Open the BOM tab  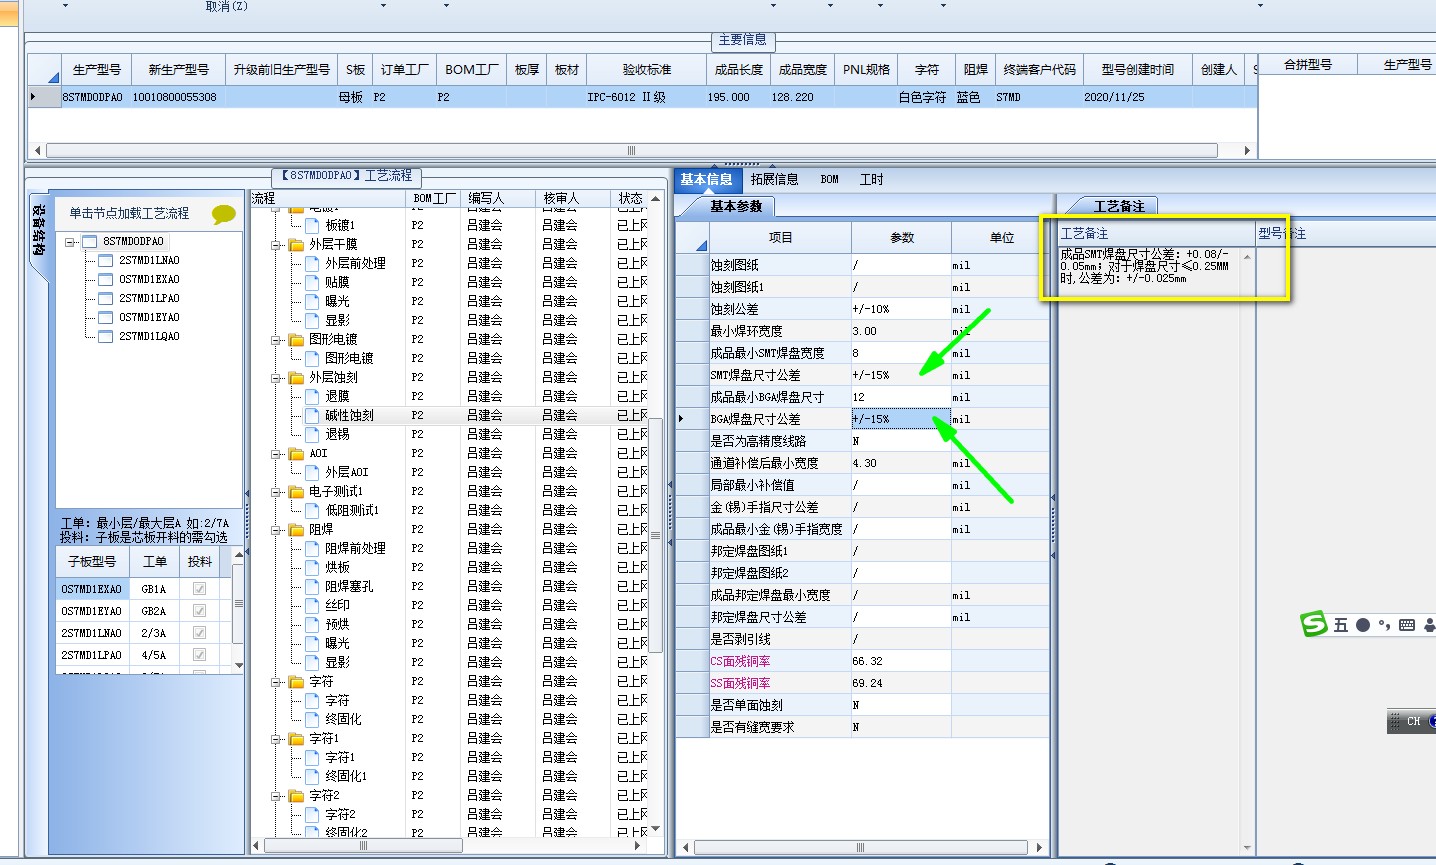pos(829,179)
